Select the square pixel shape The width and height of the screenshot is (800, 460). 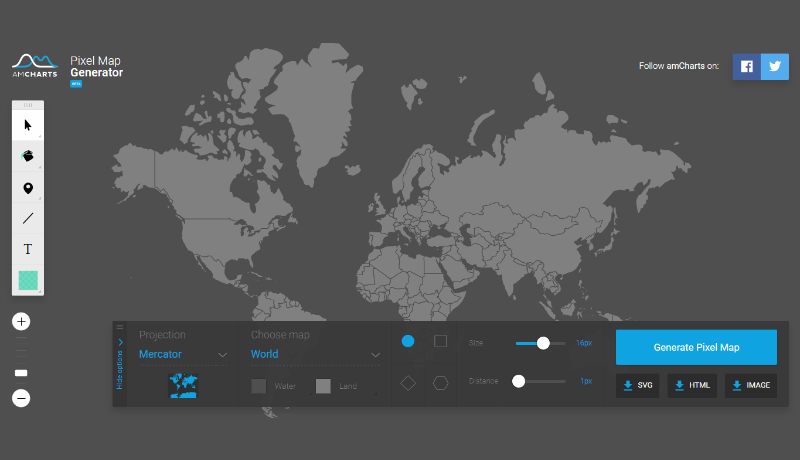click(440, 341)
